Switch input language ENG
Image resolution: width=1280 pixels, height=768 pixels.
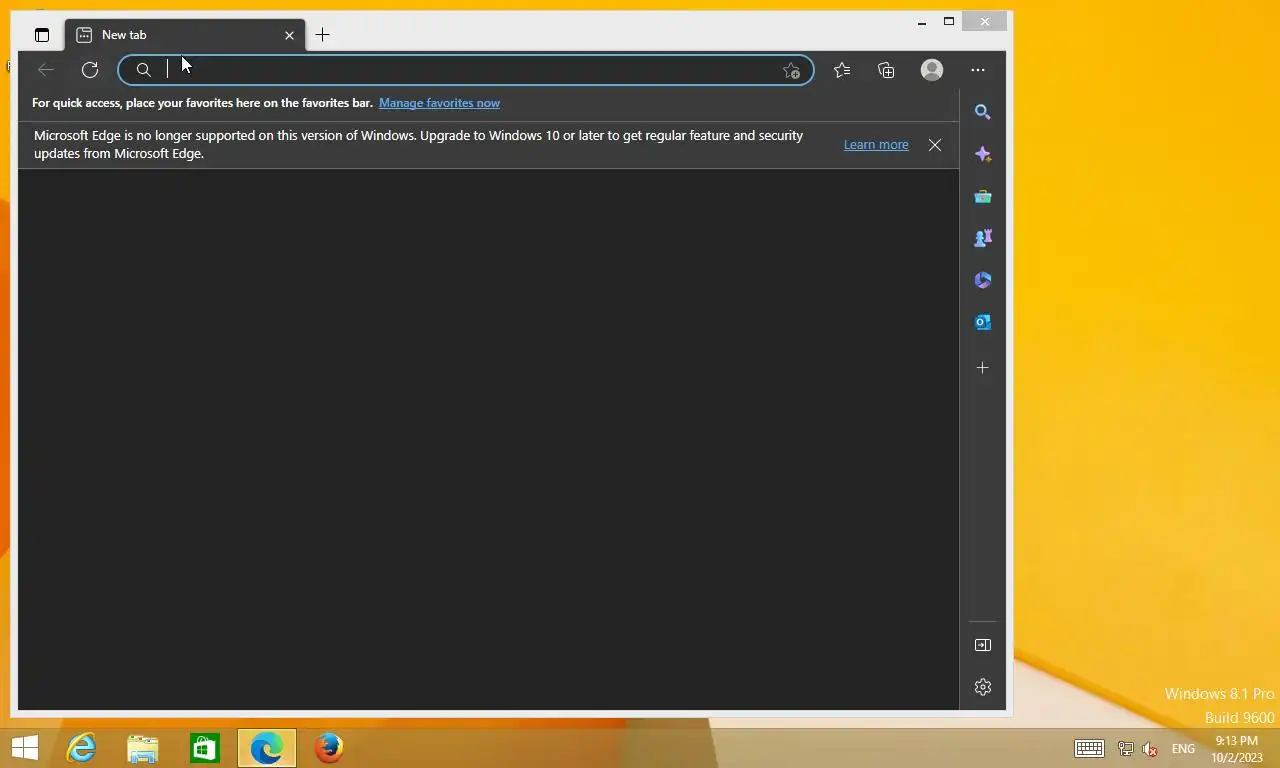[x=1183, y=749]
